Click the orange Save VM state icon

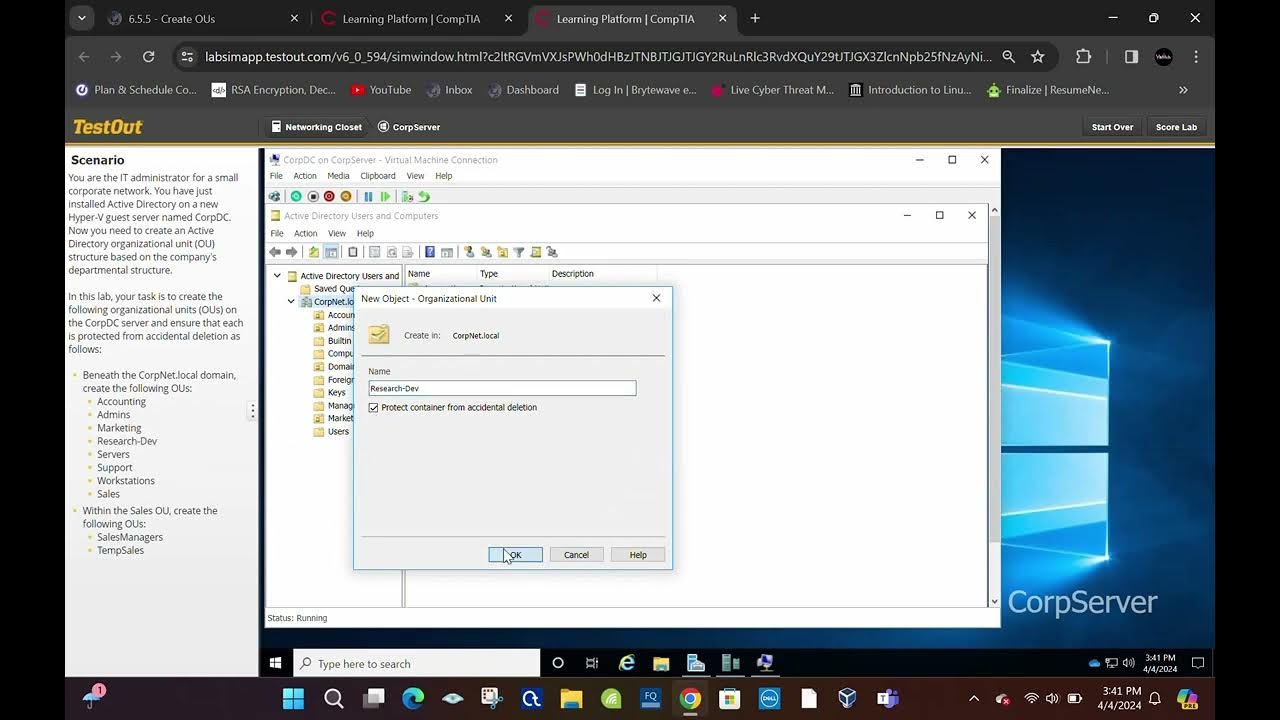pos(346,196)
